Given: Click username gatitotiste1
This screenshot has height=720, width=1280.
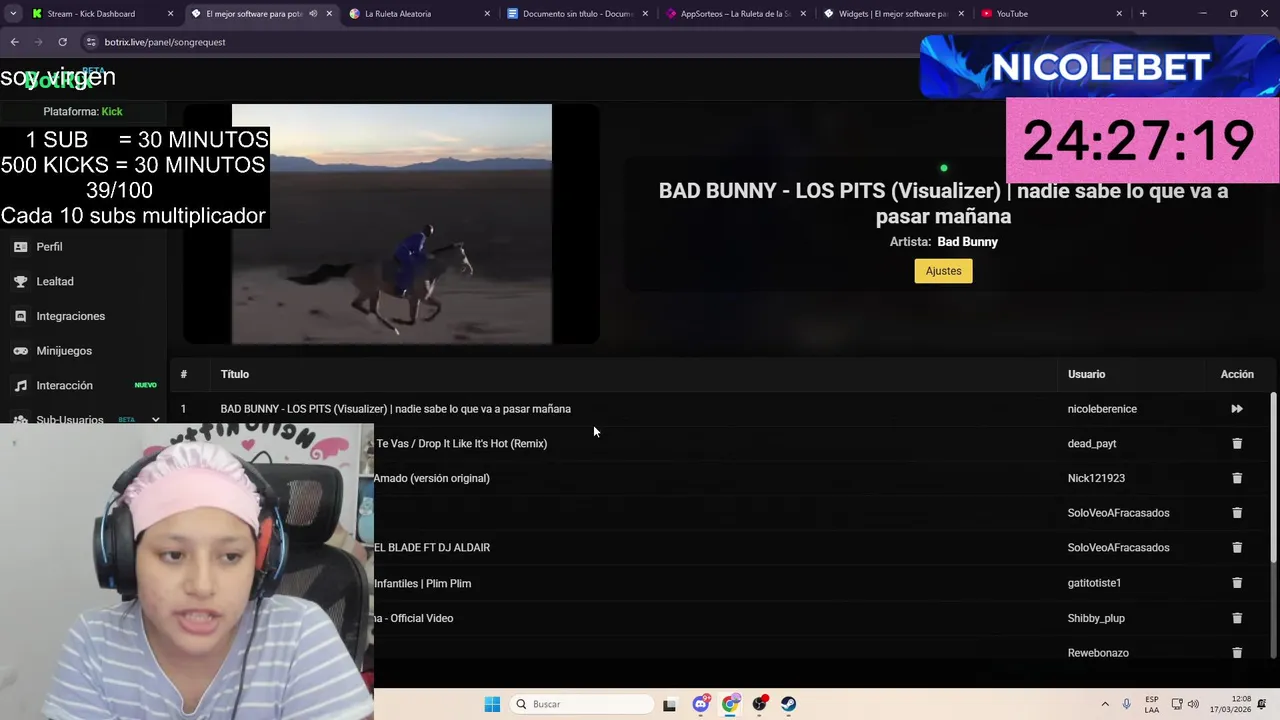Looking at the screenshot, I should coord(1094,583).
